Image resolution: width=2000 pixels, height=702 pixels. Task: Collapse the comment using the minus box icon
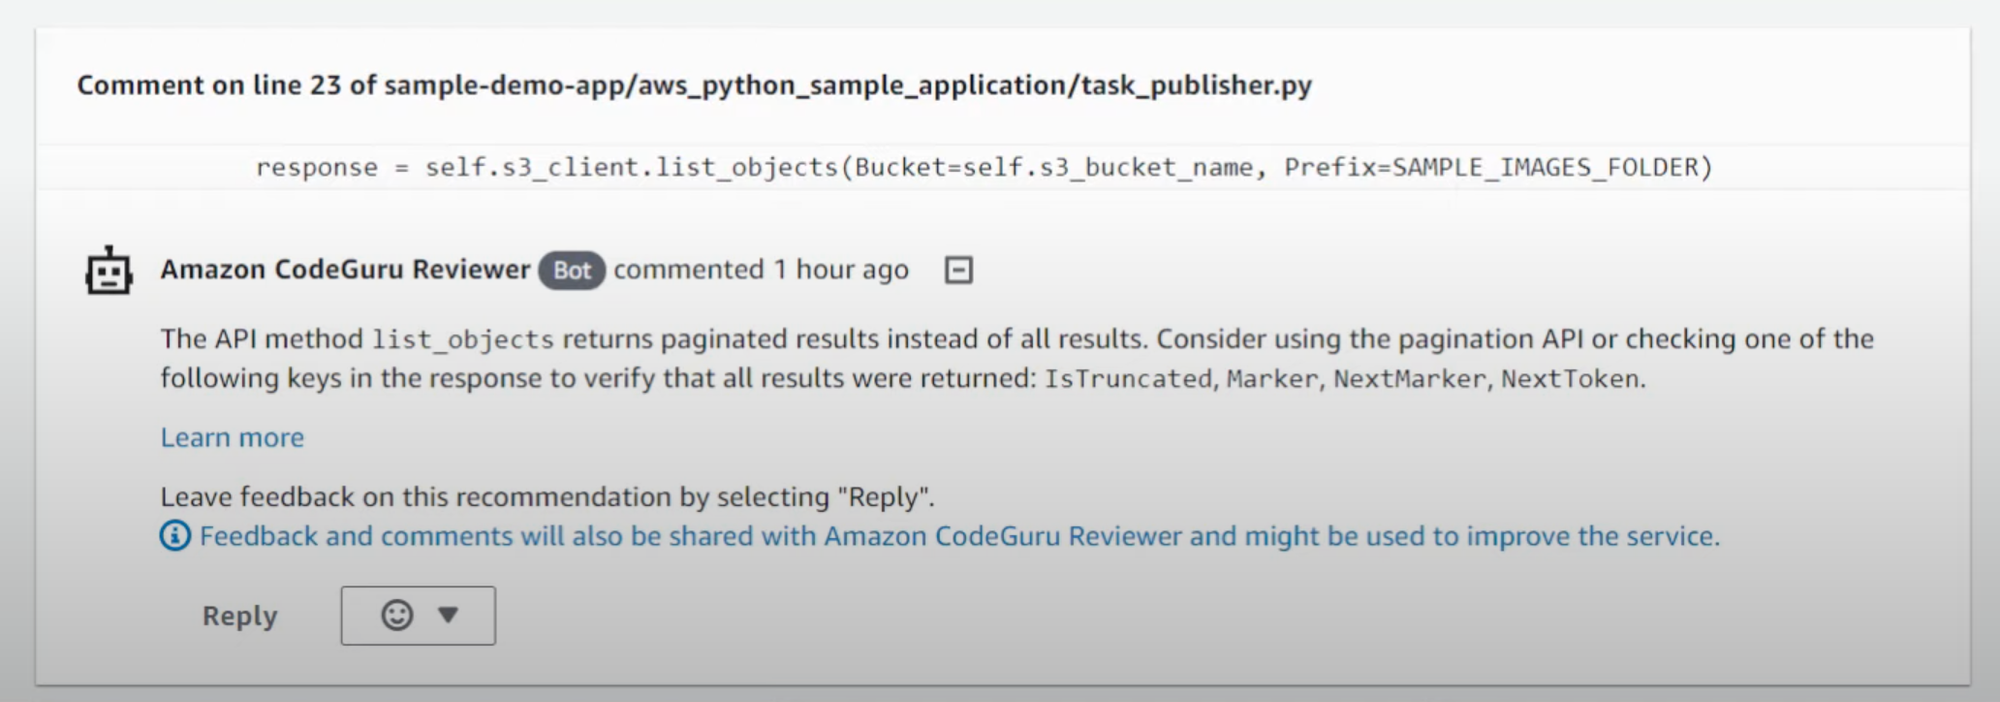958,270
